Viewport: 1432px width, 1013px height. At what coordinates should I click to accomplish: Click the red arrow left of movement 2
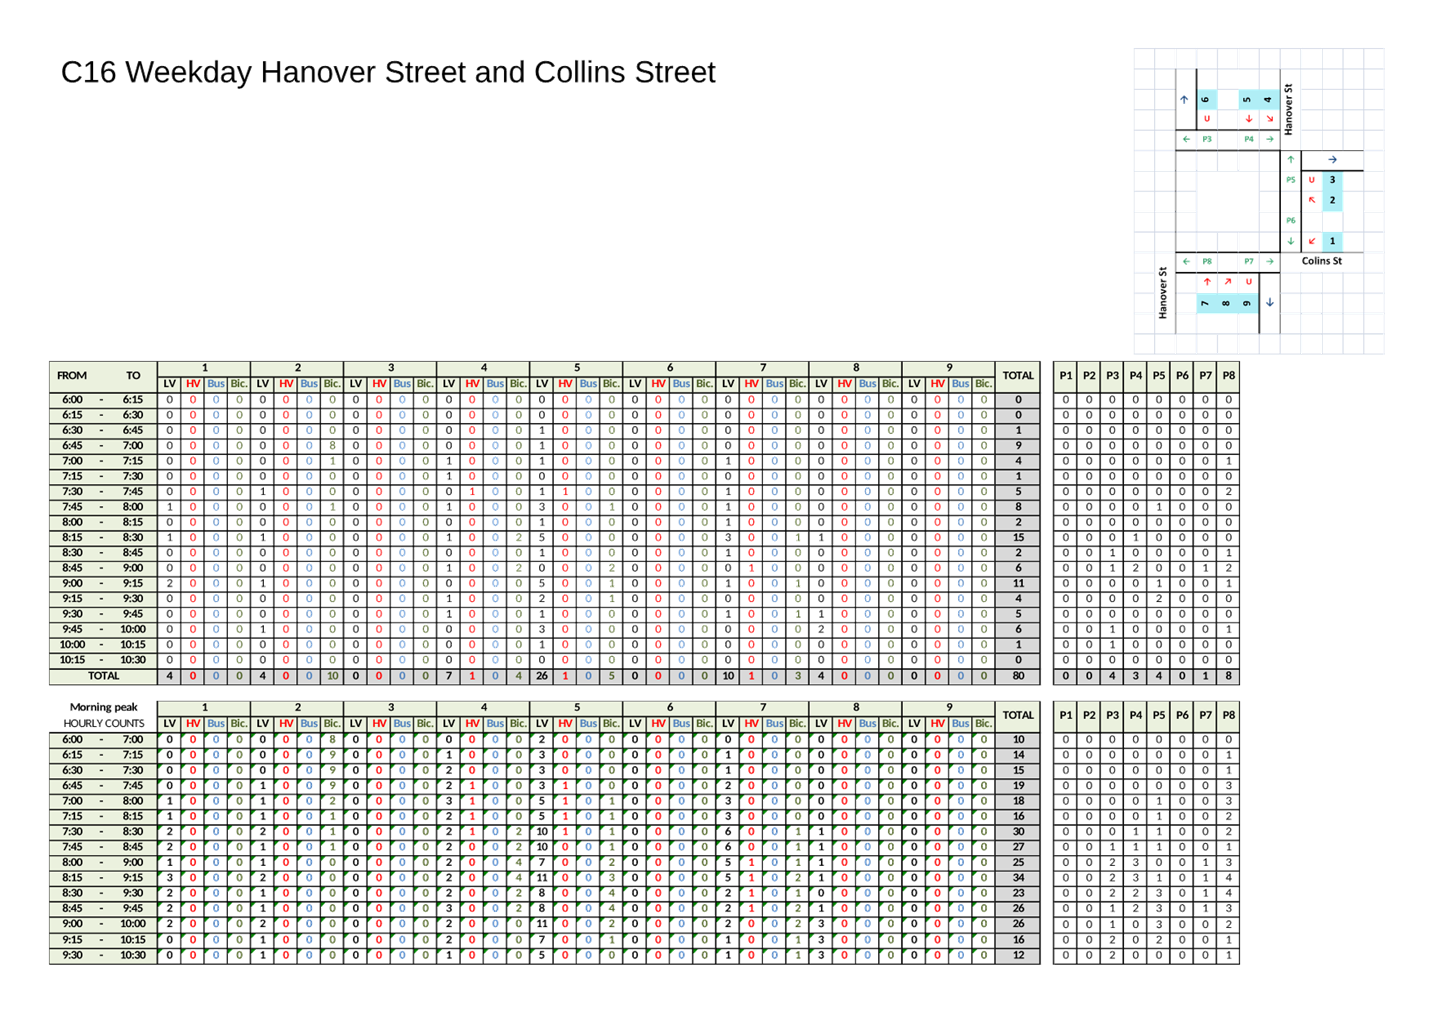[x=1312, y=200]
